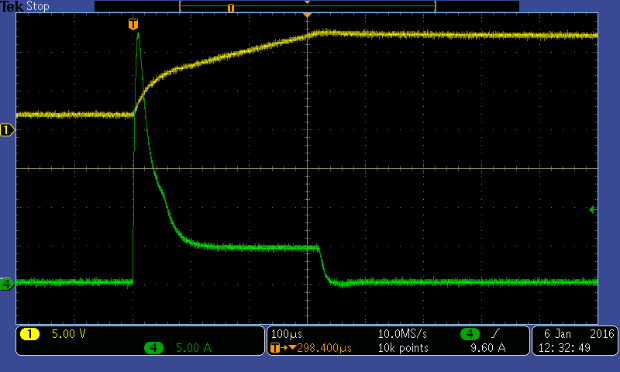Click the orange center trigger point triangle
The image size is (620, 372).
pos(307,15)
